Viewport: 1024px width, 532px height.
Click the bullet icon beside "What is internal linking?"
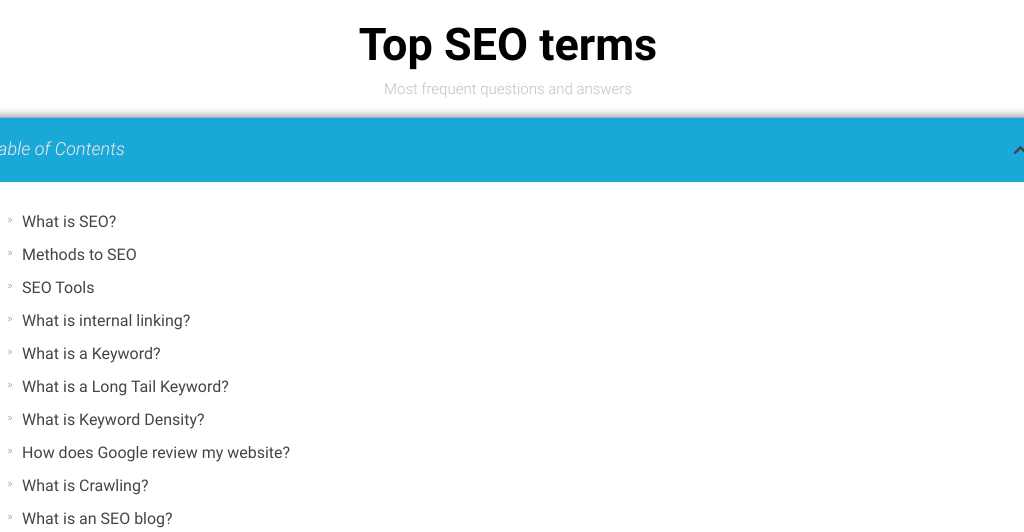10,320
